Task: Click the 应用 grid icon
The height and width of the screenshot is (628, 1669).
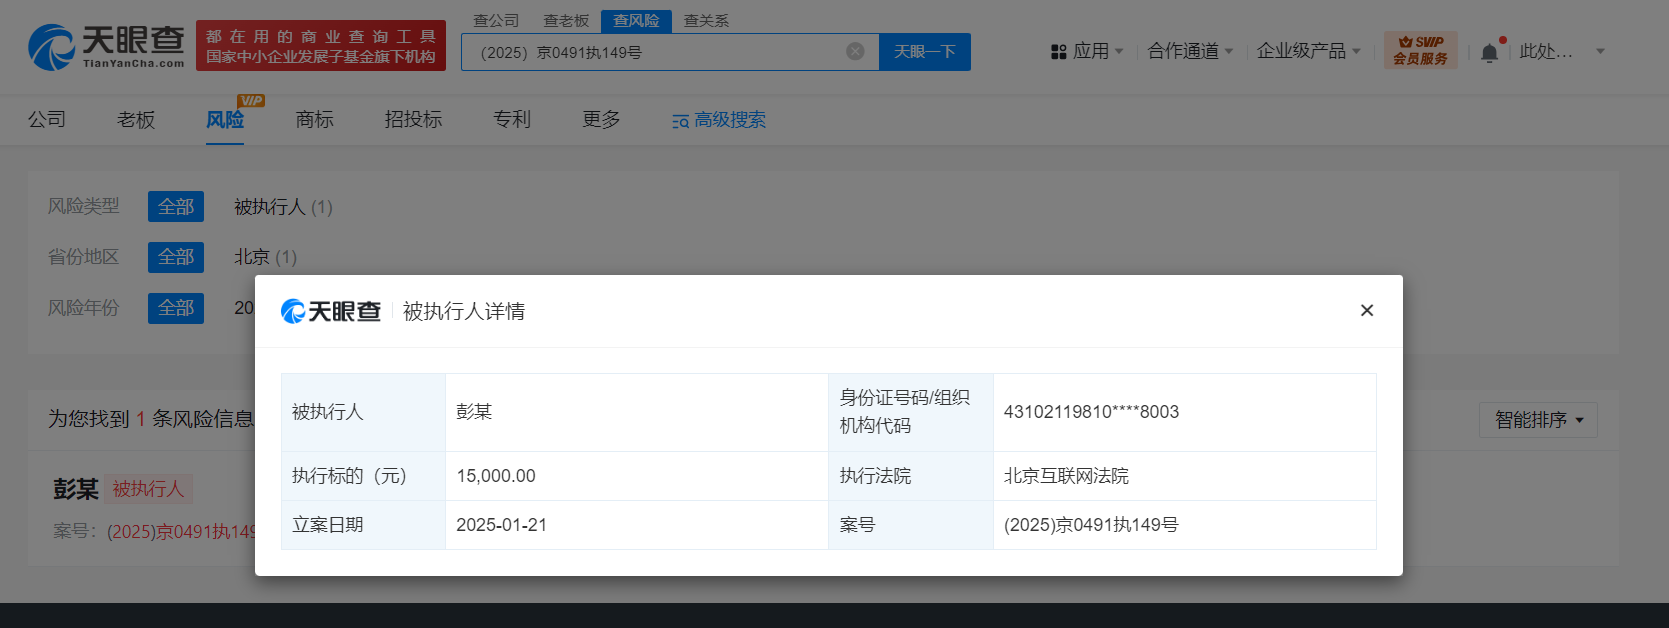Action: coord(1059,52)
